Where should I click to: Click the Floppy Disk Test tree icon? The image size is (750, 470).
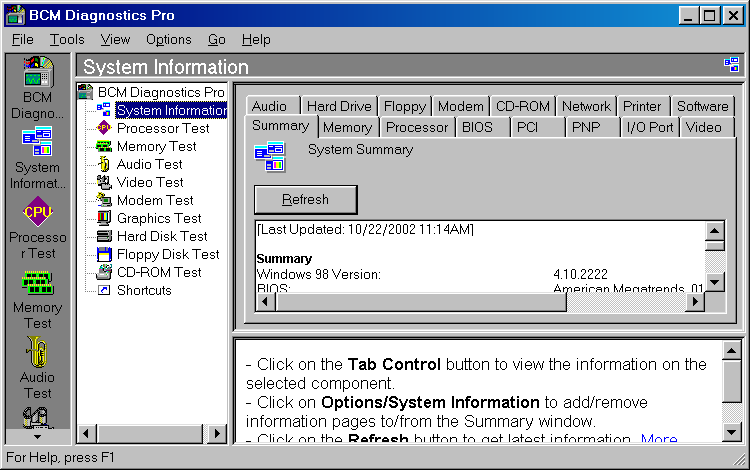(104, 254)
